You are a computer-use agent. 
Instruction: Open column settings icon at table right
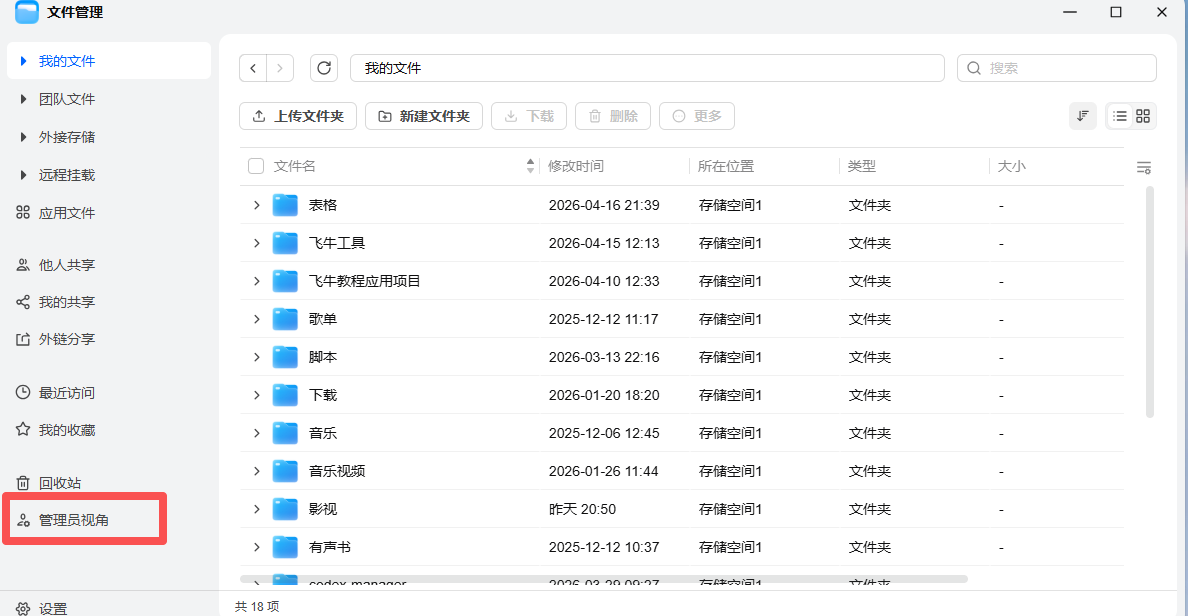point(1144,167)
